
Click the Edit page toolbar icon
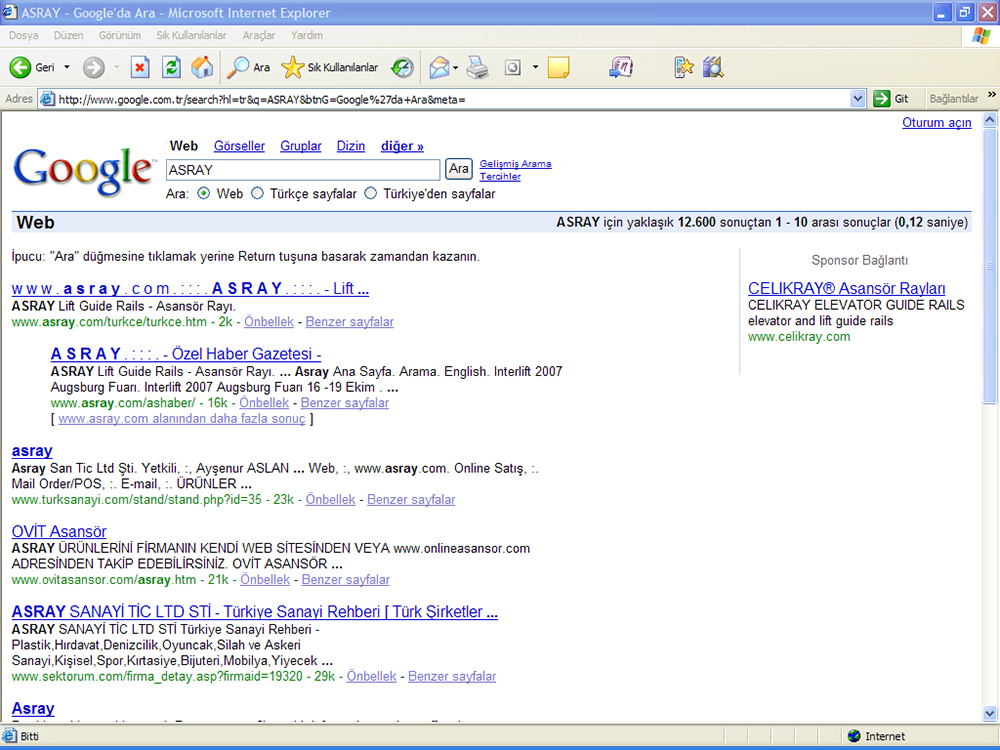pyautogui.click(x=513, y=67)
